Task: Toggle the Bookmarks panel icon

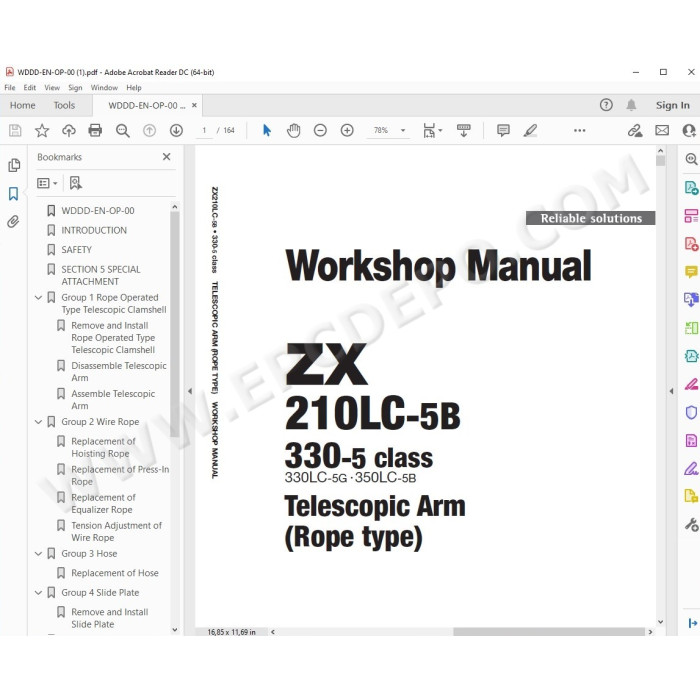Action: click(x=13, y=194)
